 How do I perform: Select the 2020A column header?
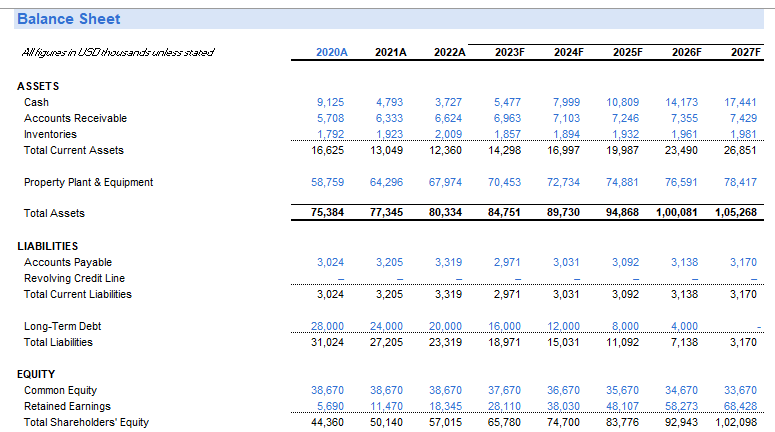[332, 52]
